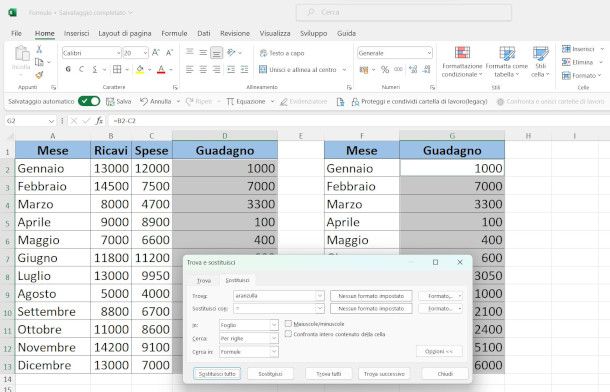
Task: Toggle underline (S) formatting
Action: [x=95, y=70]
